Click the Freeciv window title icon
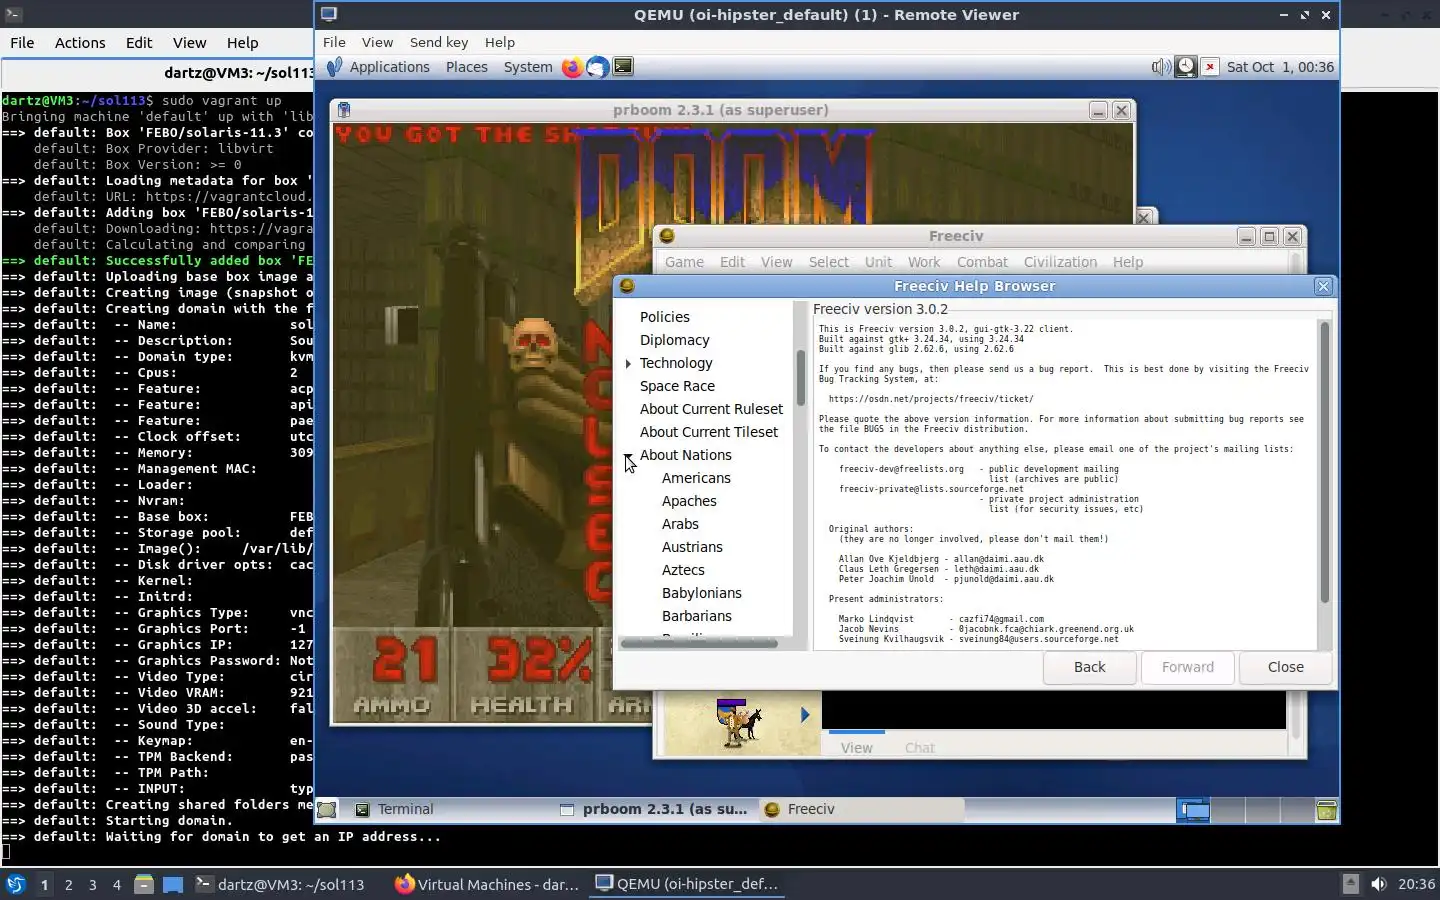 [667, 236]
